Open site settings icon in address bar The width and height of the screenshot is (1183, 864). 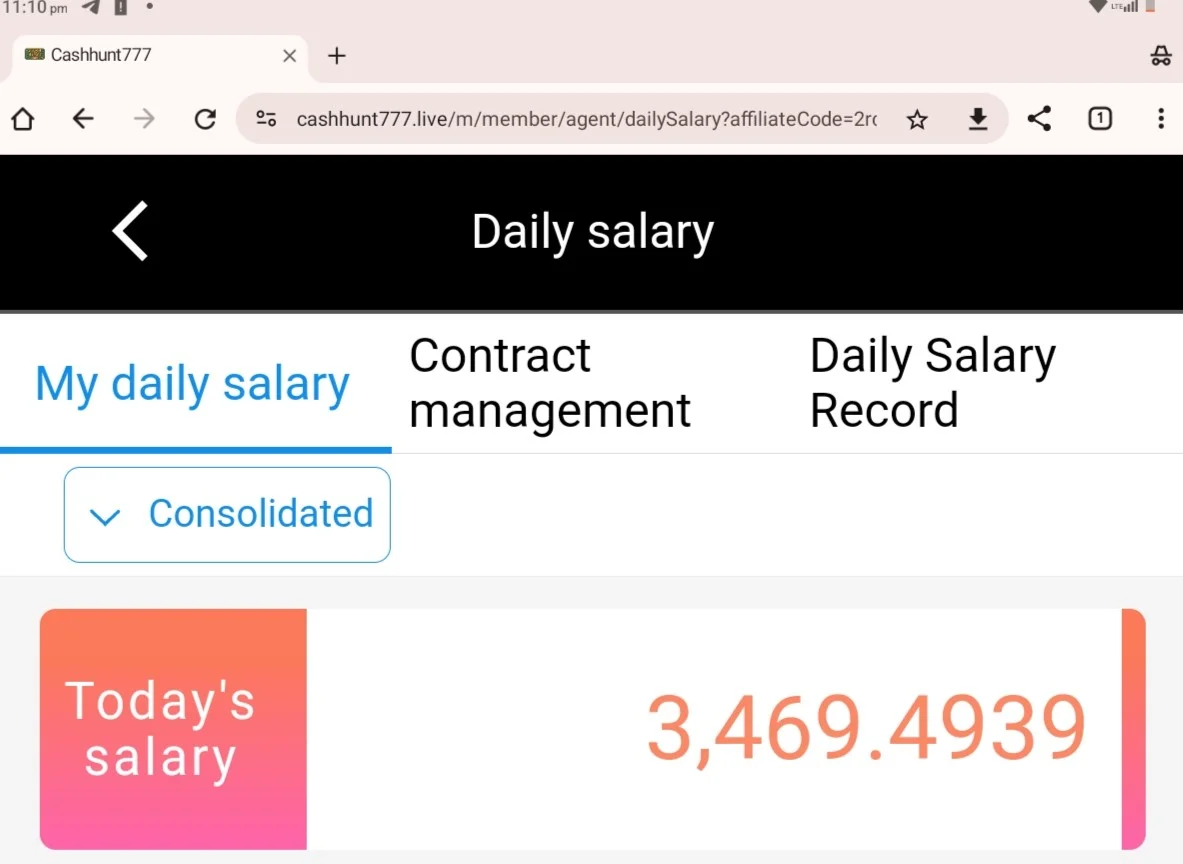[266, 118]
